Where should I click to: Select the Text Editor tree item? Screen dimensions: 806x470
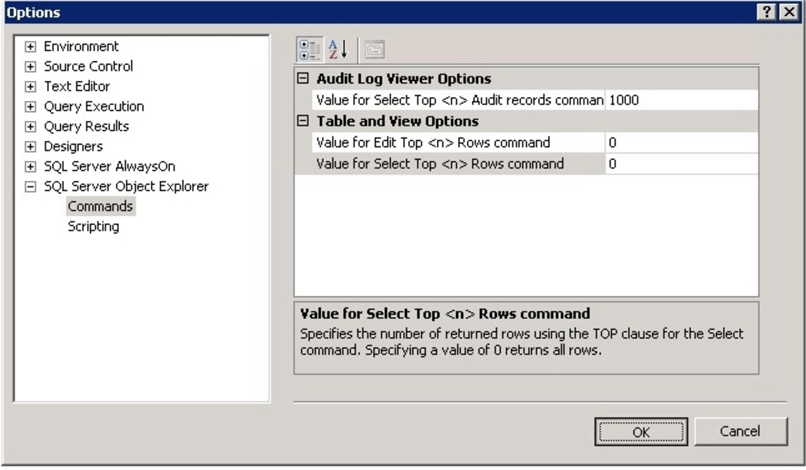pyautogui.click(x=77, y=86)
